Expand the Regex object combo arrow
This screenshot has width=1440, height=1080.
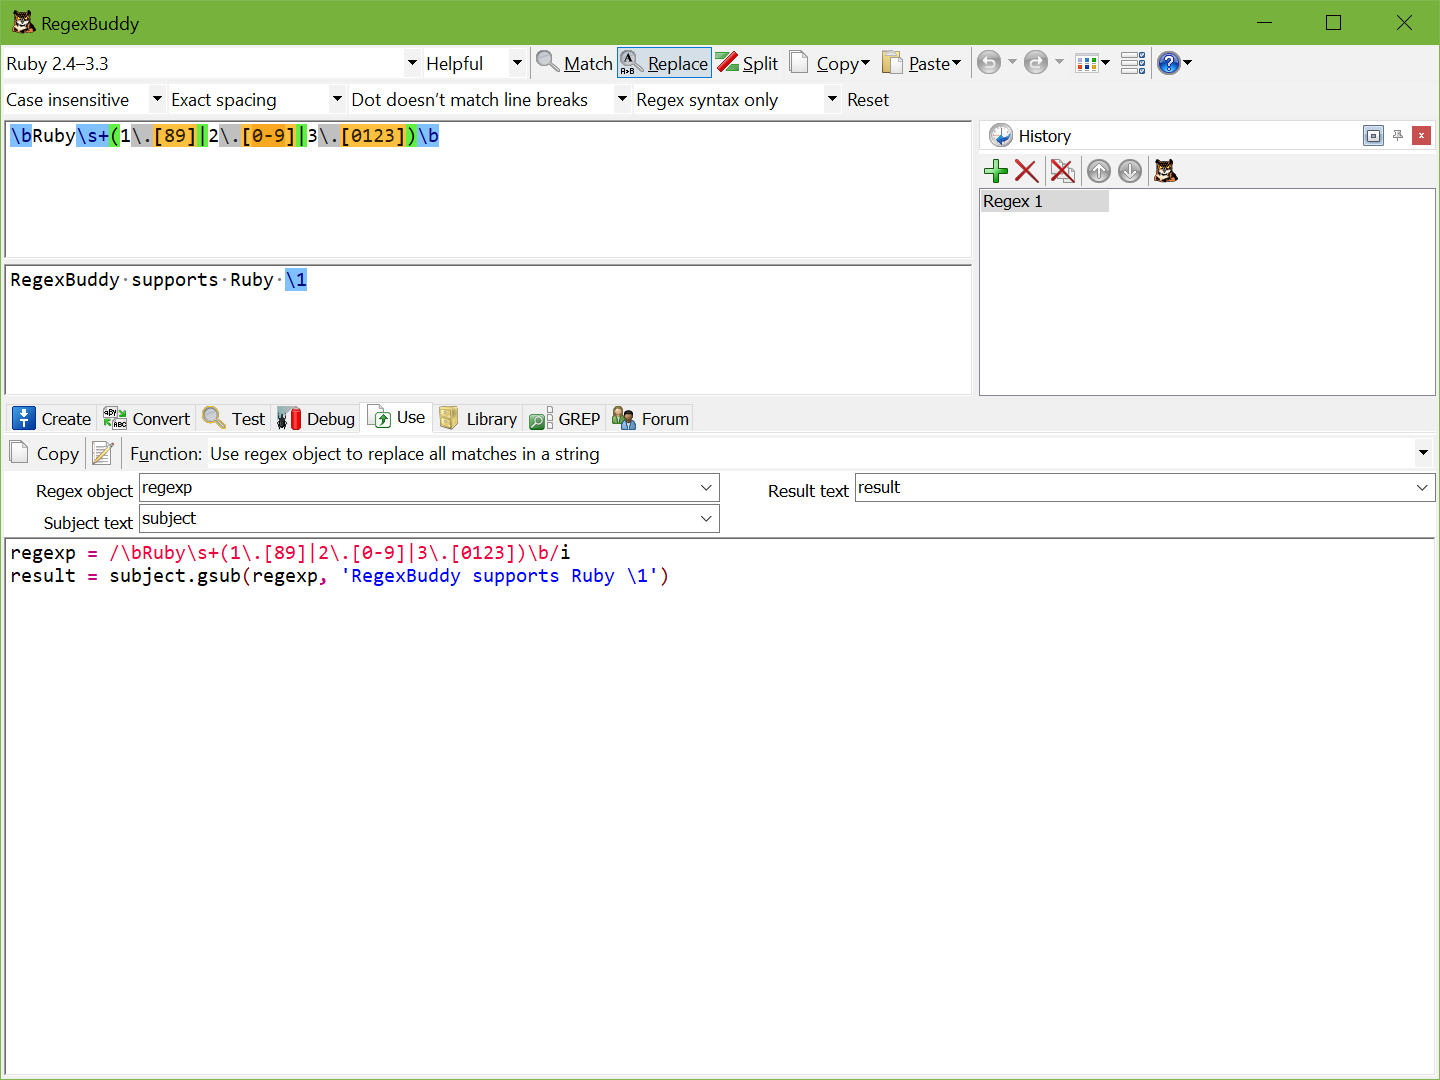707,488
